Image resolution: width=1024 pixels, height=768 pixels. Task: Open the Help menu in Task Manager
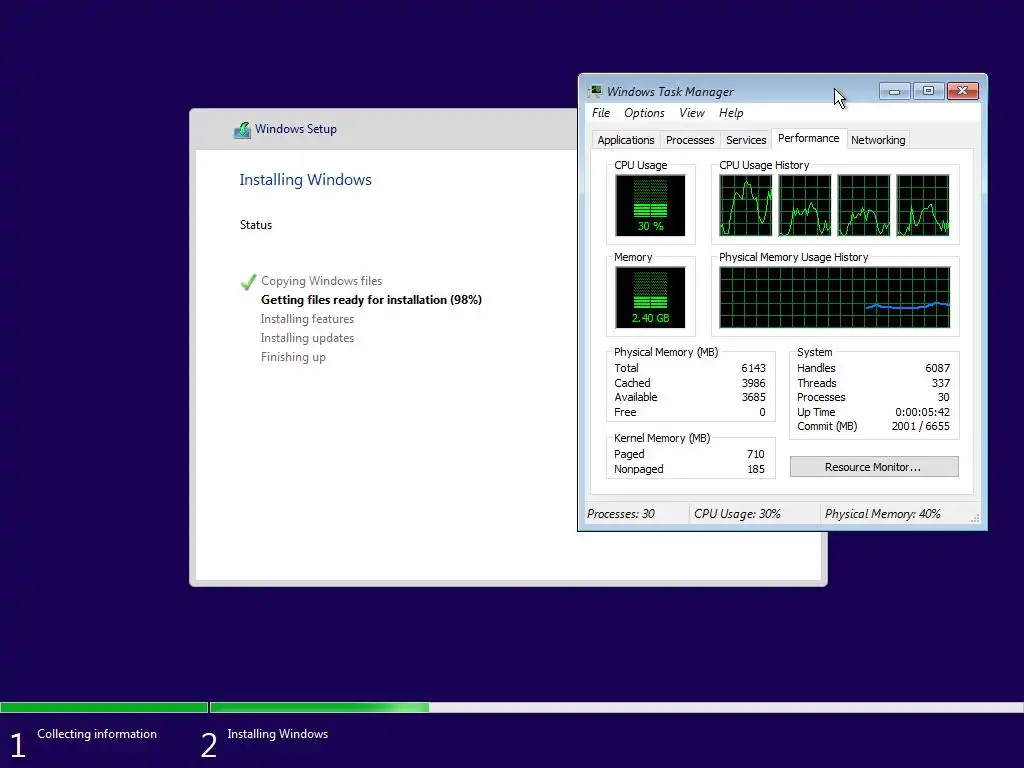pyautogui.click(x=731, y=113)
